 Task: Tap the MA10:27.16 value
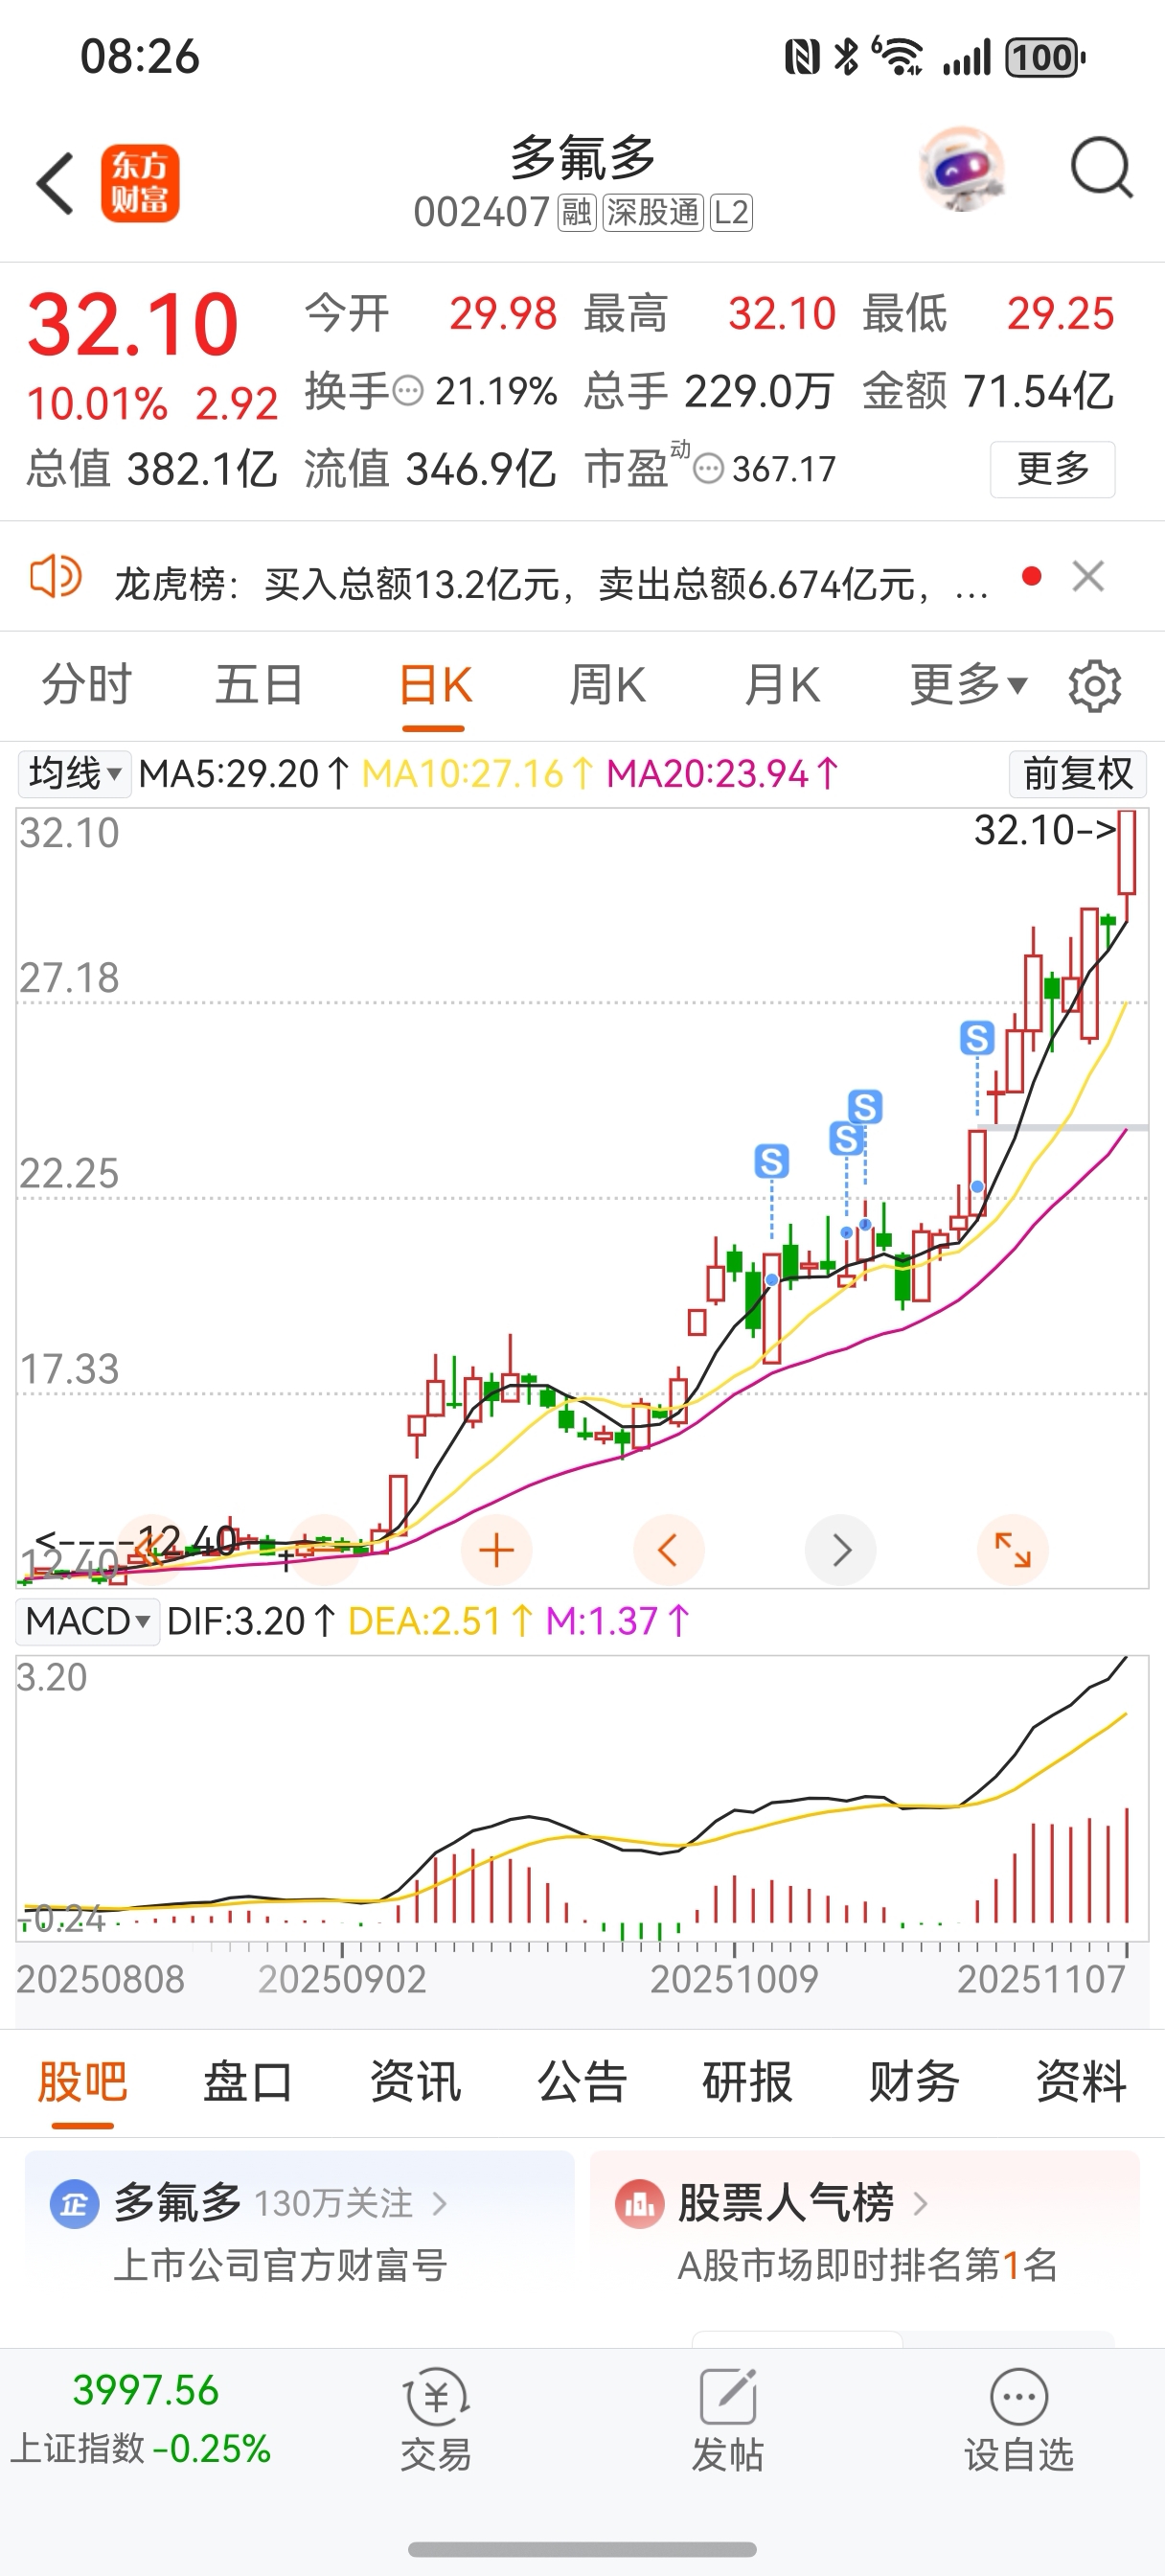point(477,774)
